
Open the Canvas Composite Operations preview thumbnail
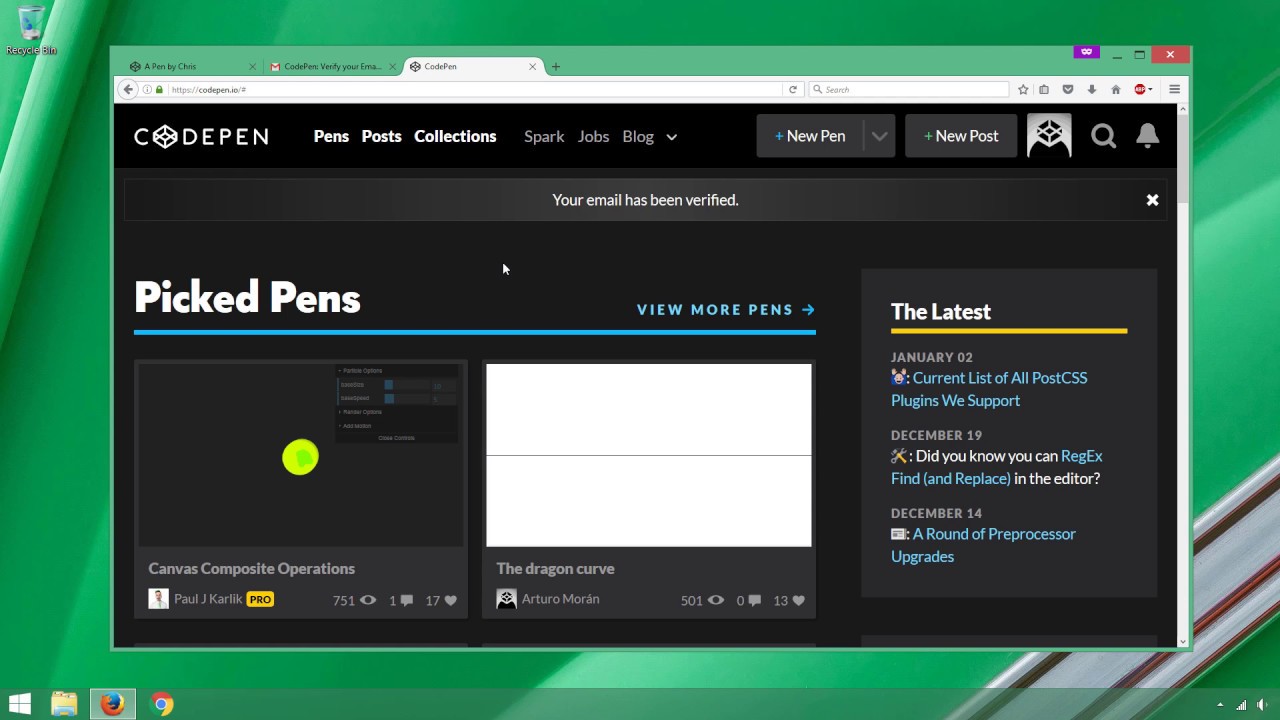click(300, 455)
